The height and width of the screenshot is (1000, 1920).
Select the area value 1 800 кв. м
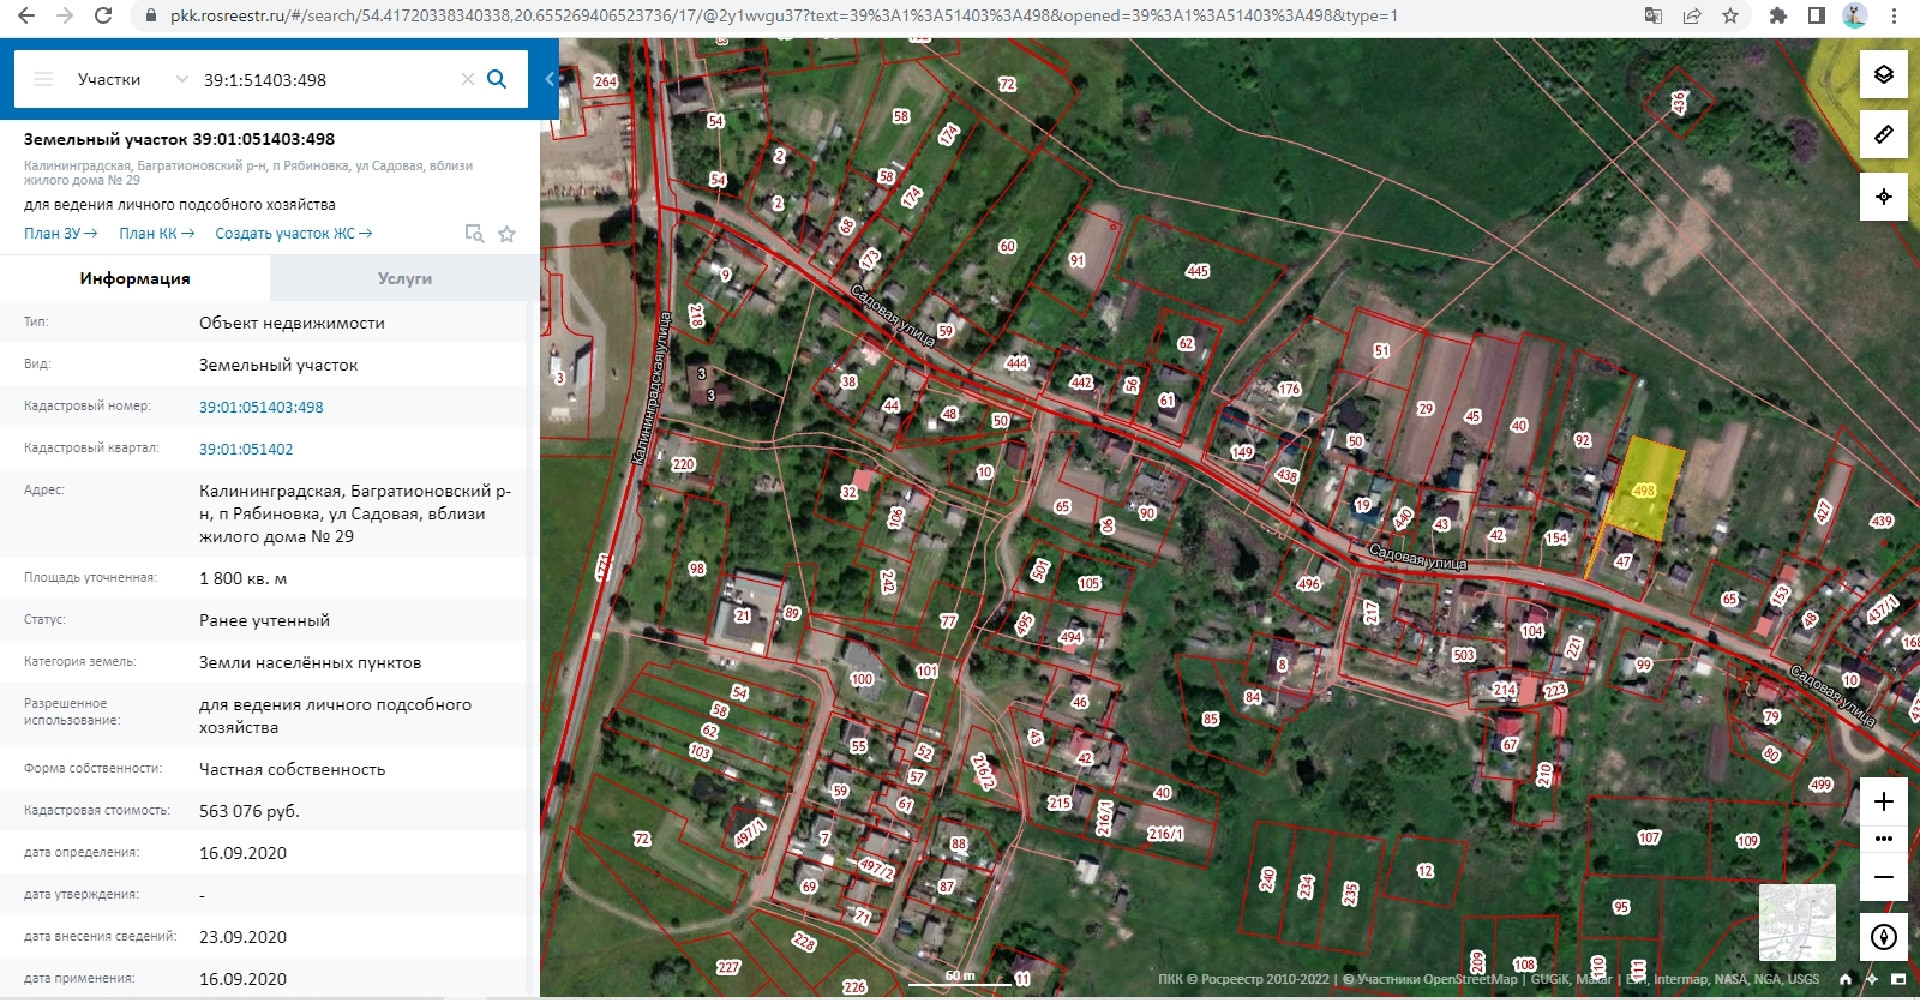click(243, 578)
